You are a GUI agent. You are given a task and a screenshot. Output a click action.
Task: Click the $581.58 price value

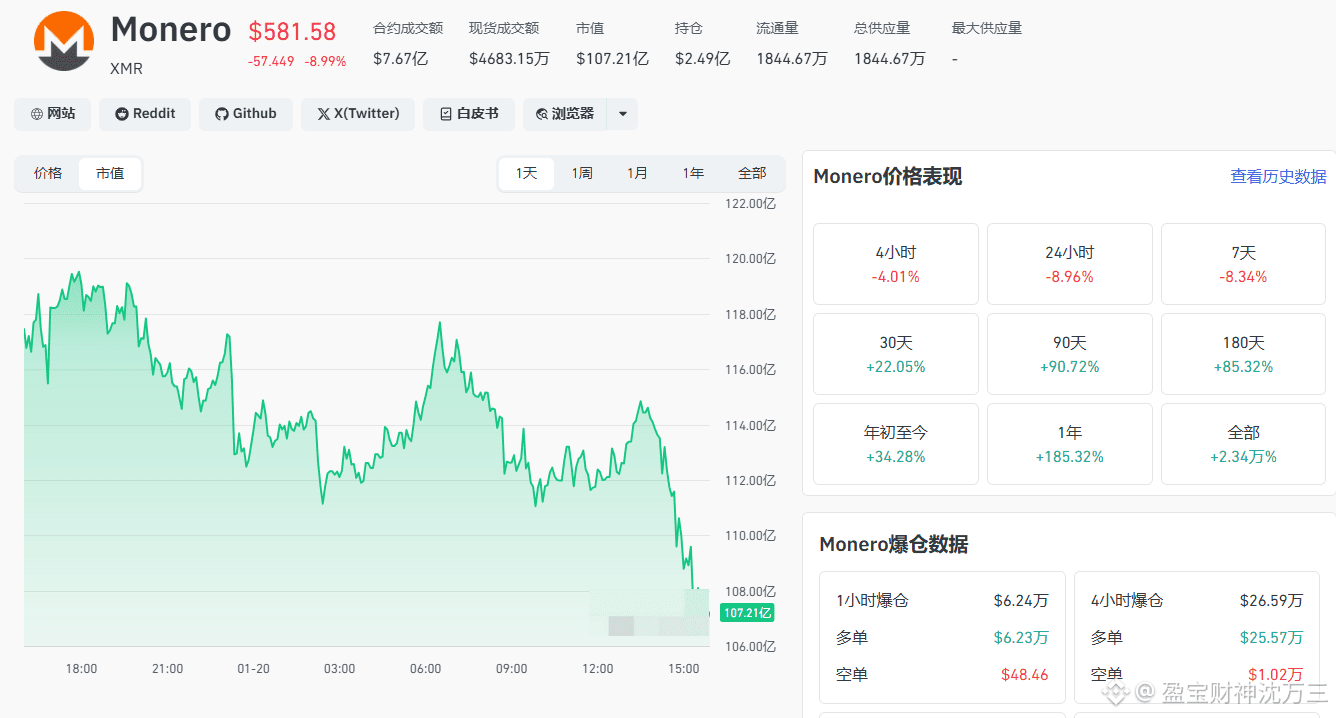292,32
